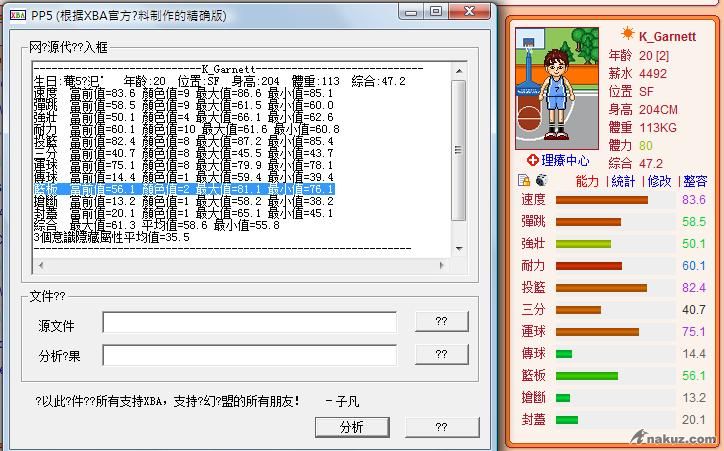Click the dice icon beside the notes icon

pos(541,180)
